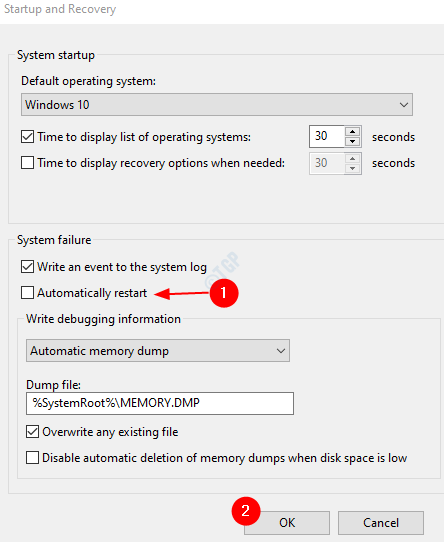Click the operating systems seconds value field
This screenshot has width=444, height=542.
coord(327,136)
